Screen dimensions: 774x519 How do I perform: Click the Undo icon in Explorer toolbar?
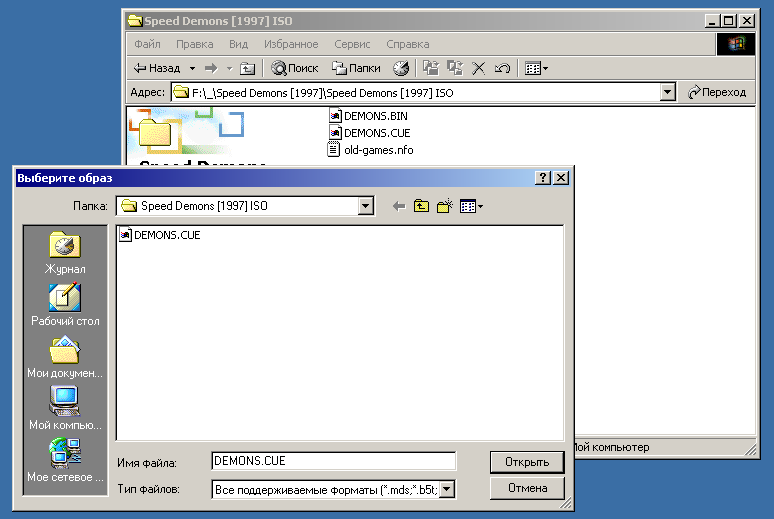coord(502,68)
